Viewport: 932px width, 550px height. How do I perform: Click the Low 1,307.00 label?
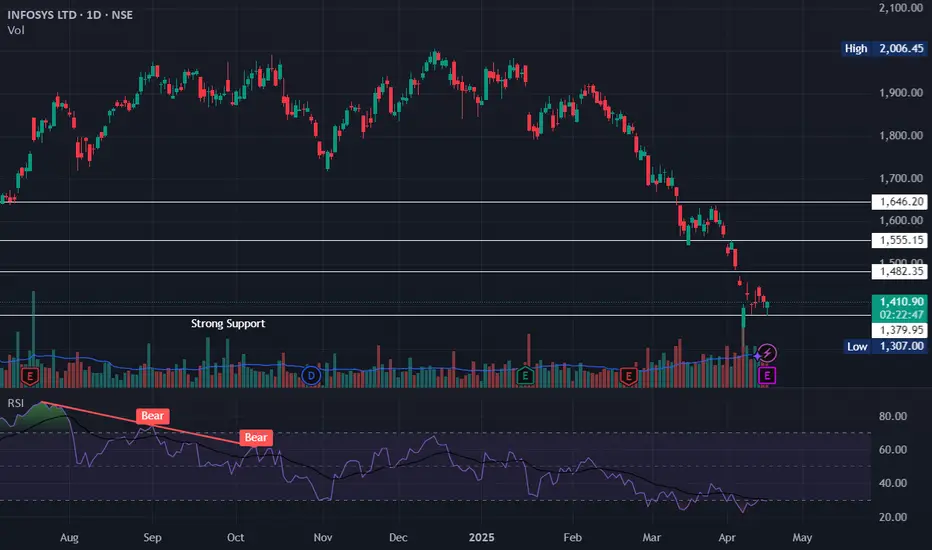pyautogui.click(x=886, y=347)
